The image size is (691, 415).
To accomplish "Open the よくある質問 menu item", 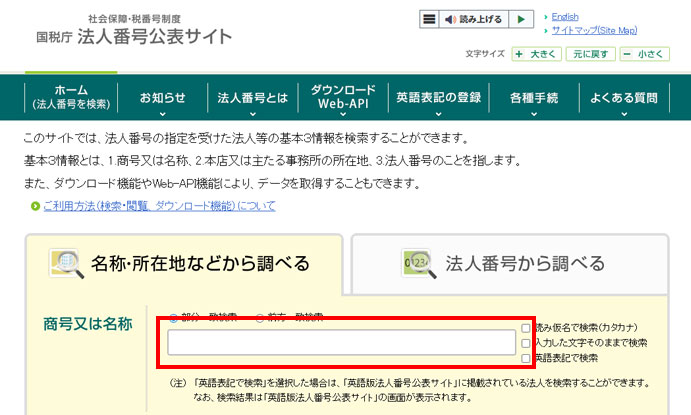I will 624,98.
